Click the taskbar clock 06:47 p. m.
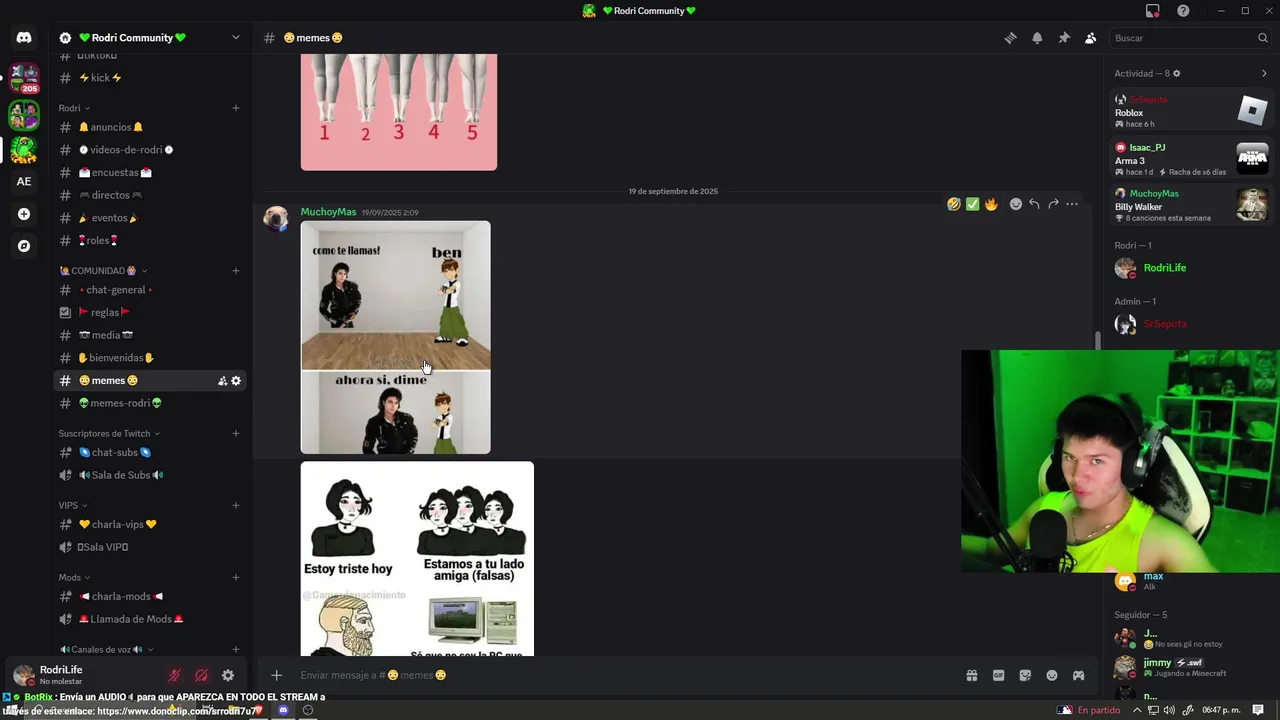Screen dimensions: 1280x720 (1221, 710)
